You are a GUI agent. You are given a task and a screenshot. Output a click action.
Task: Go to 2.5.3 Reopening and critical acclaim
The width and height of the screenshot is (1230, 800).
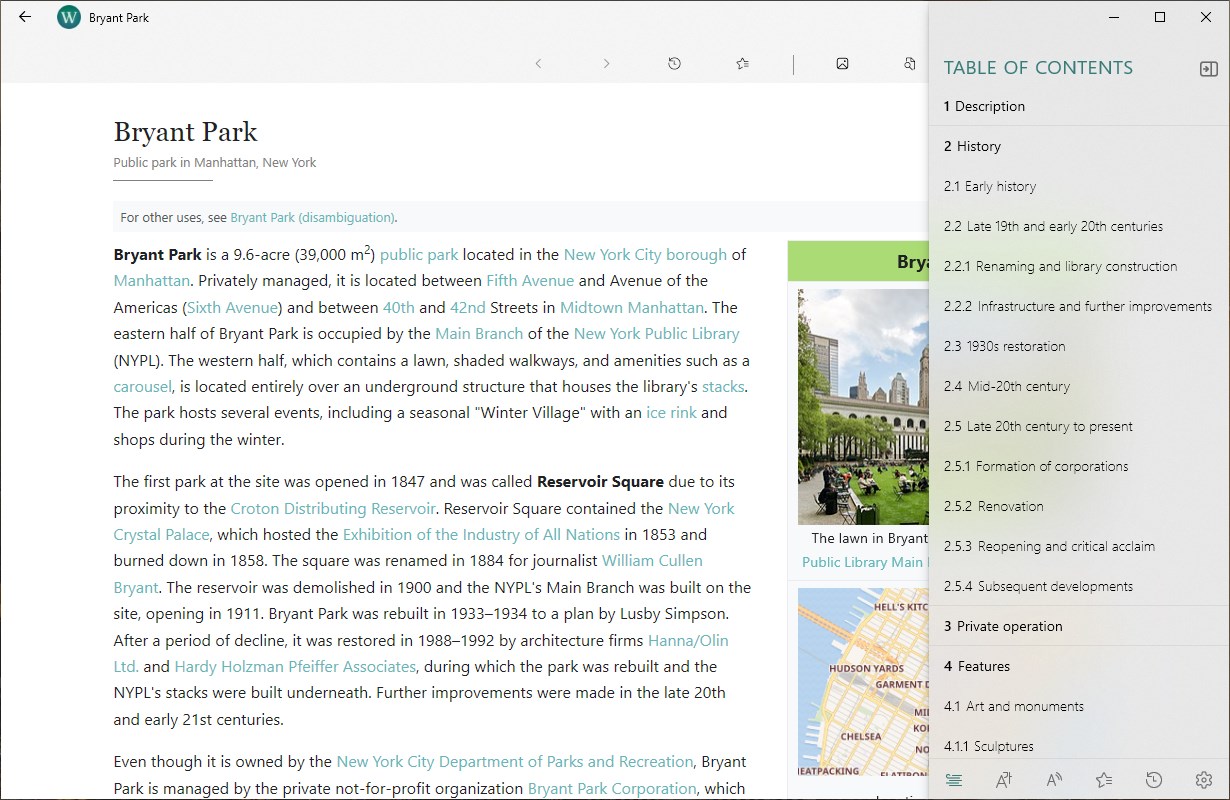(1079, 546)
